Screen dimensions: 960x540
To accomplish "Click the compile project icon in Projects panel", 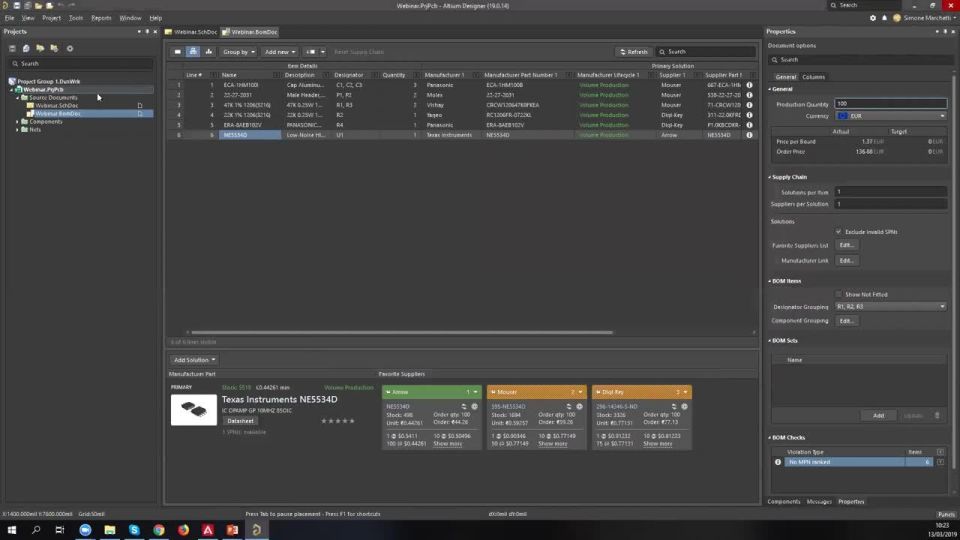I will point(26,48).
